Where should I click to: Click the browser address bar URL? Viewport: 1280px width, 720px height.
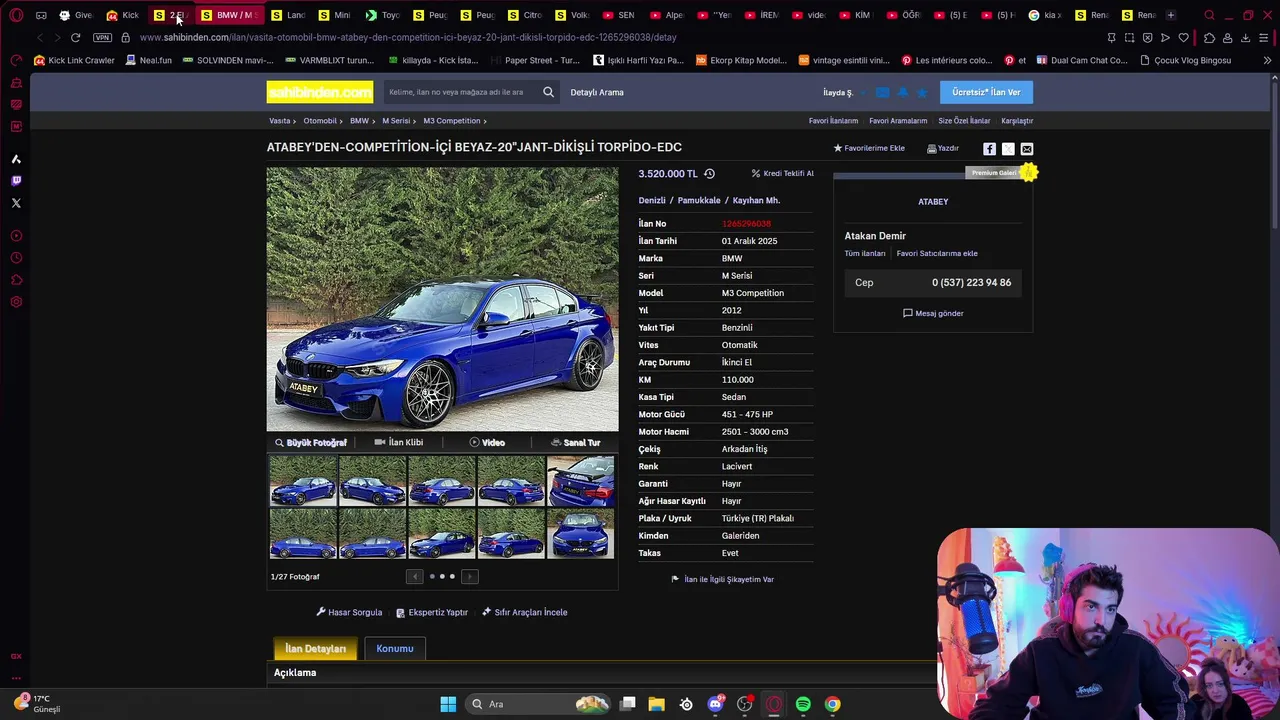pos(408,37)
